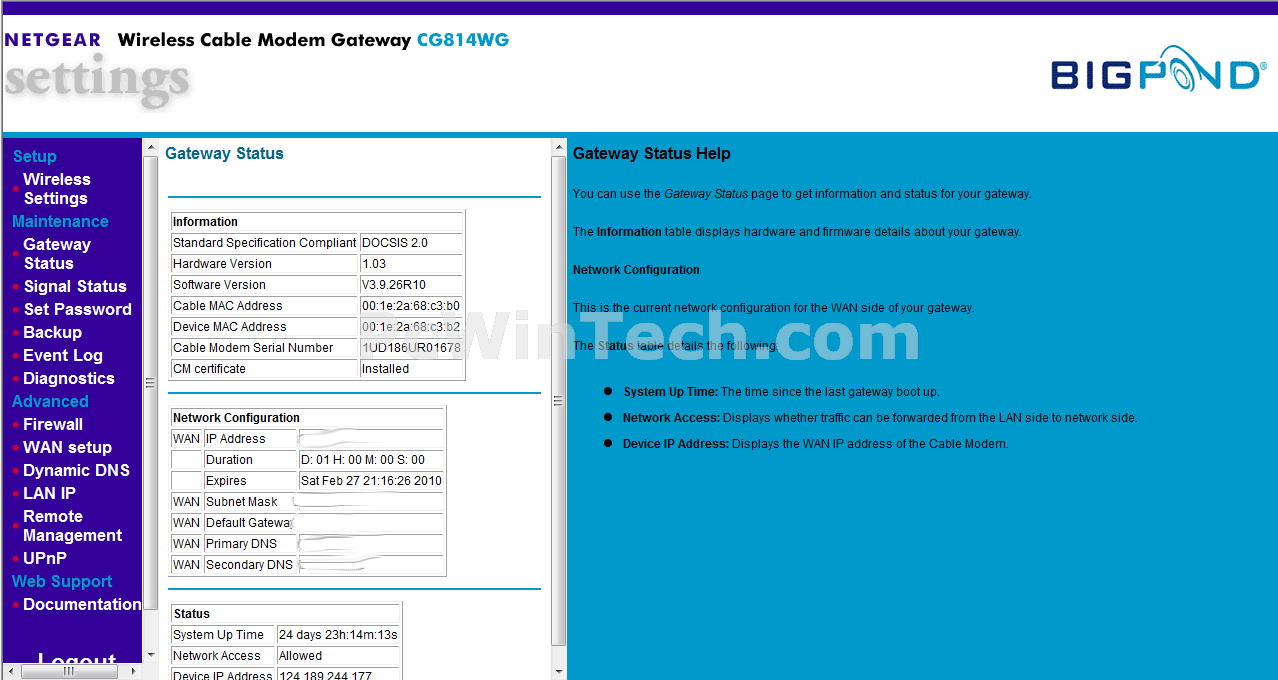Screen dimensions: 1278x680
Task: Click the Secondary DNS label
Action: (x=249, y=565)
